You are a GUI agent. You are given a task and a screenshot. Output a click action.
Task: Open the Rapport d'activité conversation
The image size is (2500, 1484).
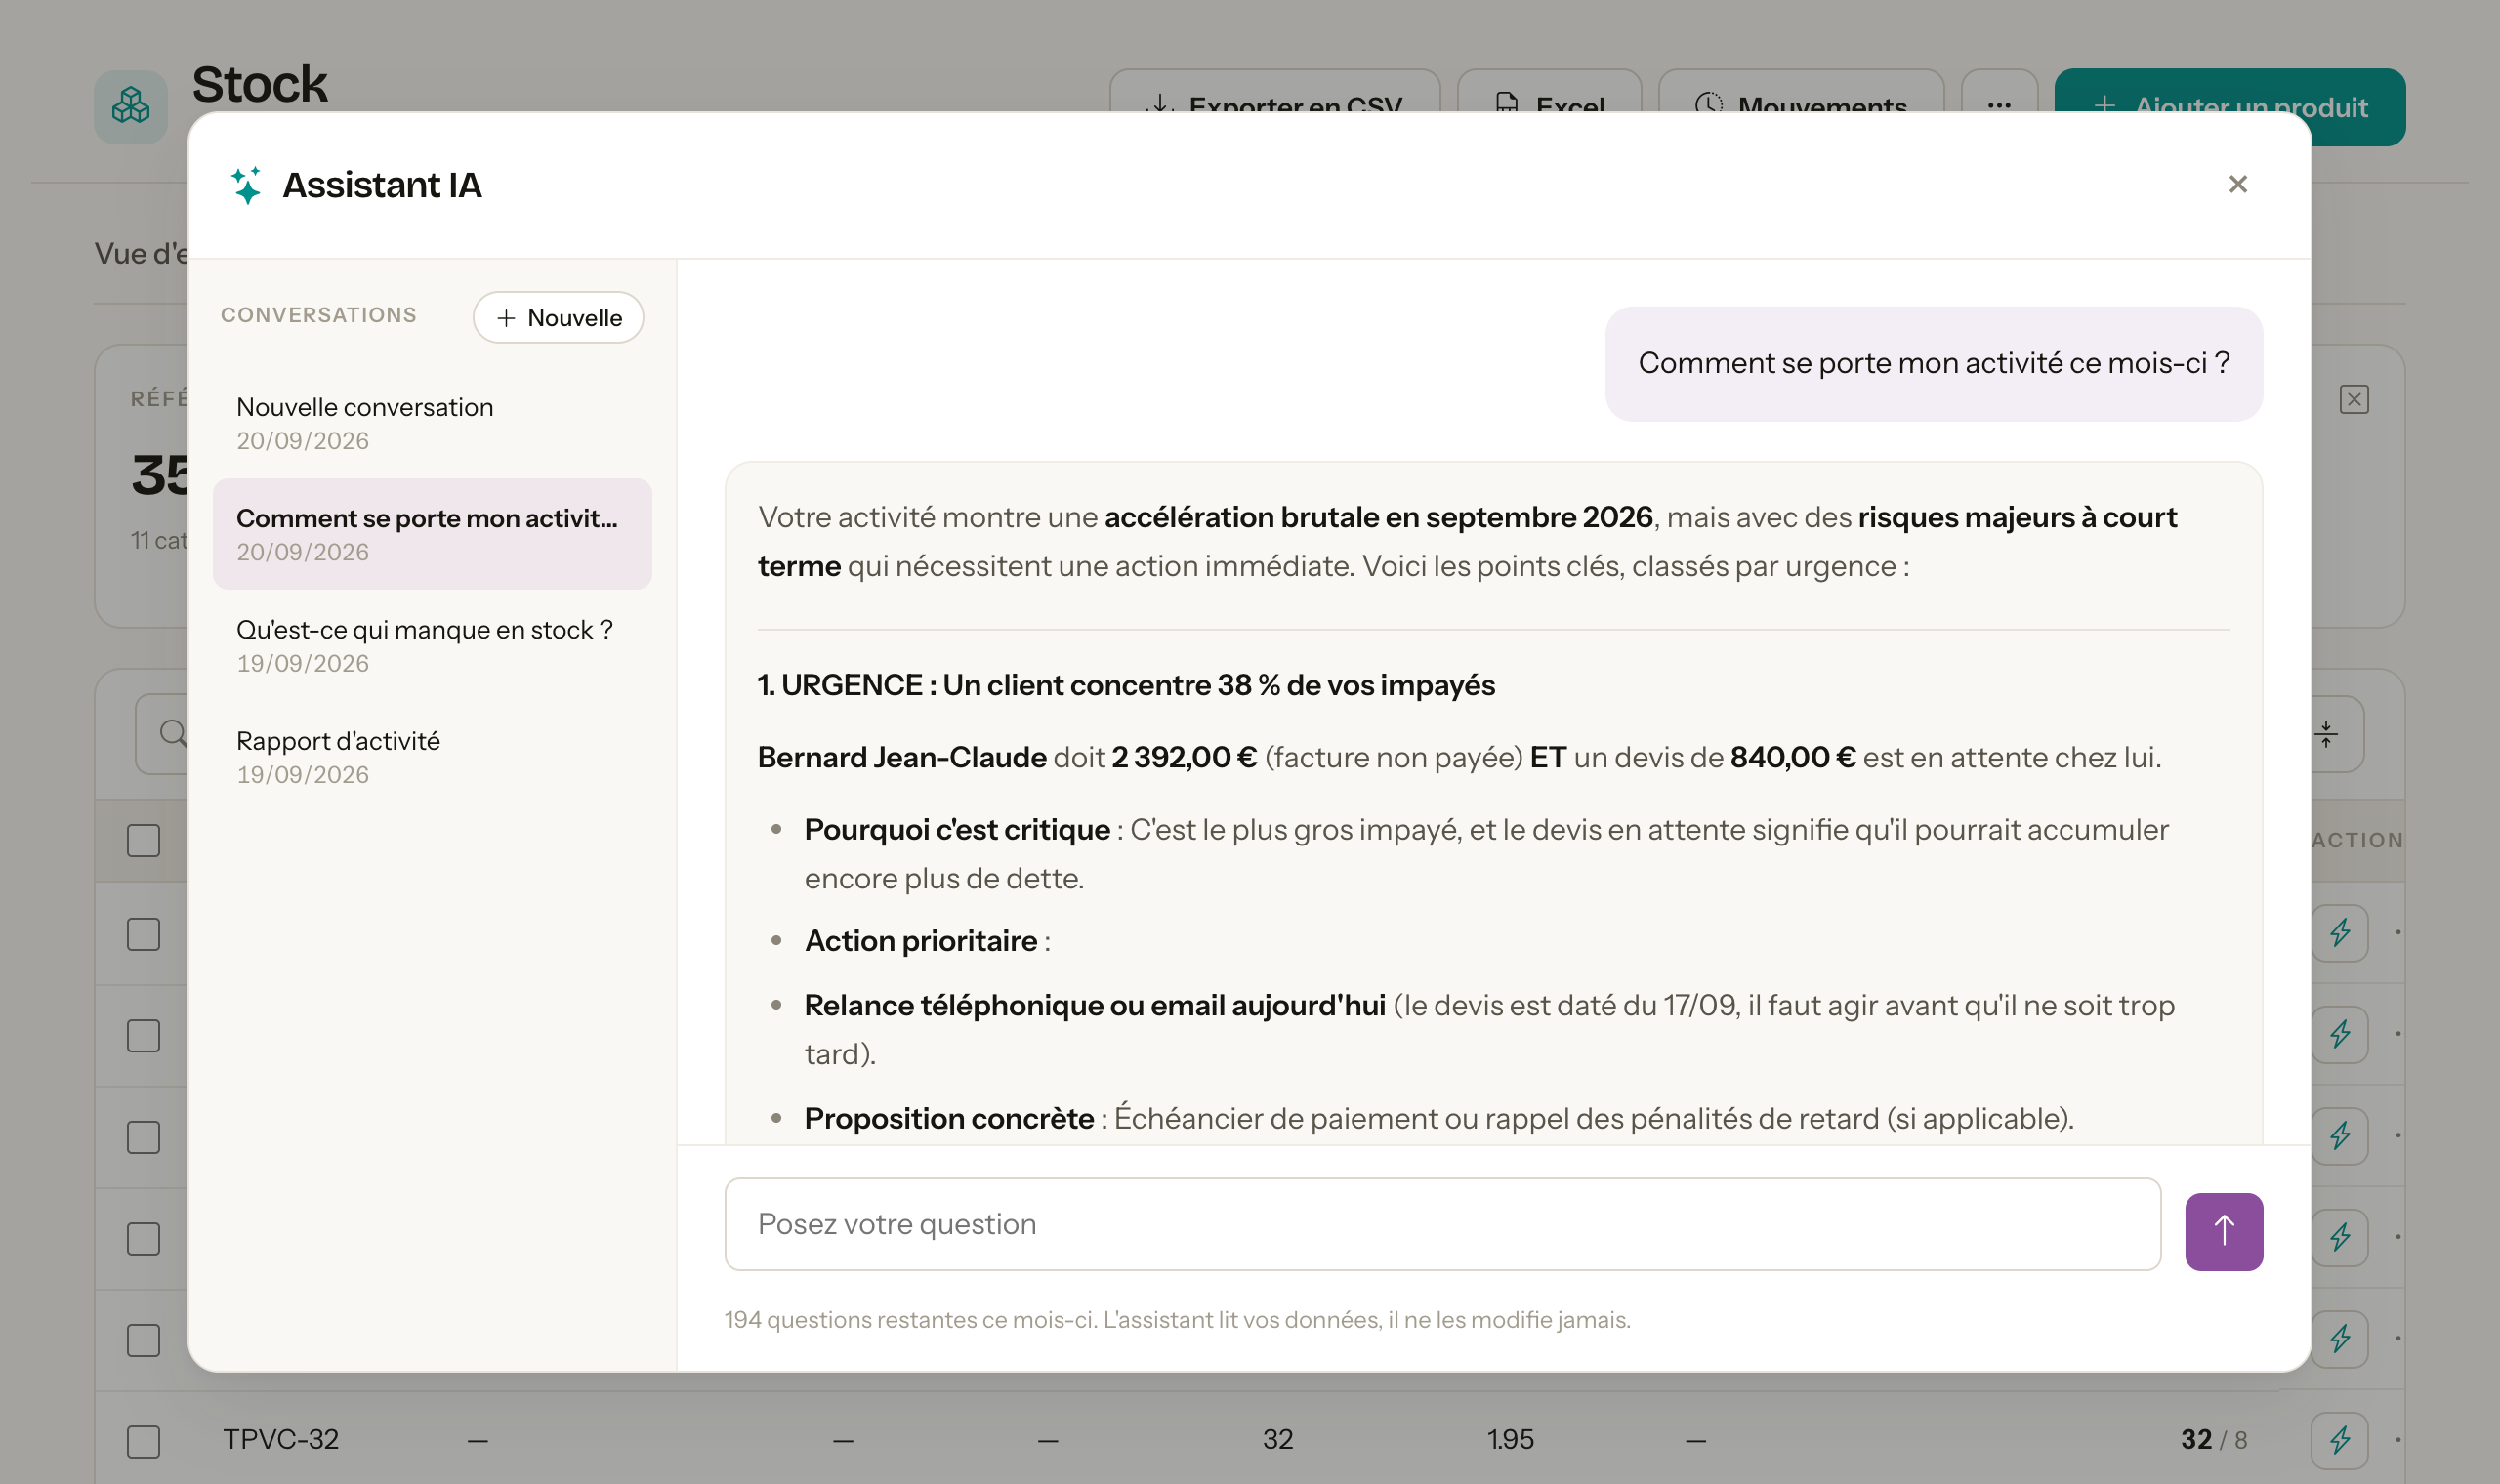432,757
